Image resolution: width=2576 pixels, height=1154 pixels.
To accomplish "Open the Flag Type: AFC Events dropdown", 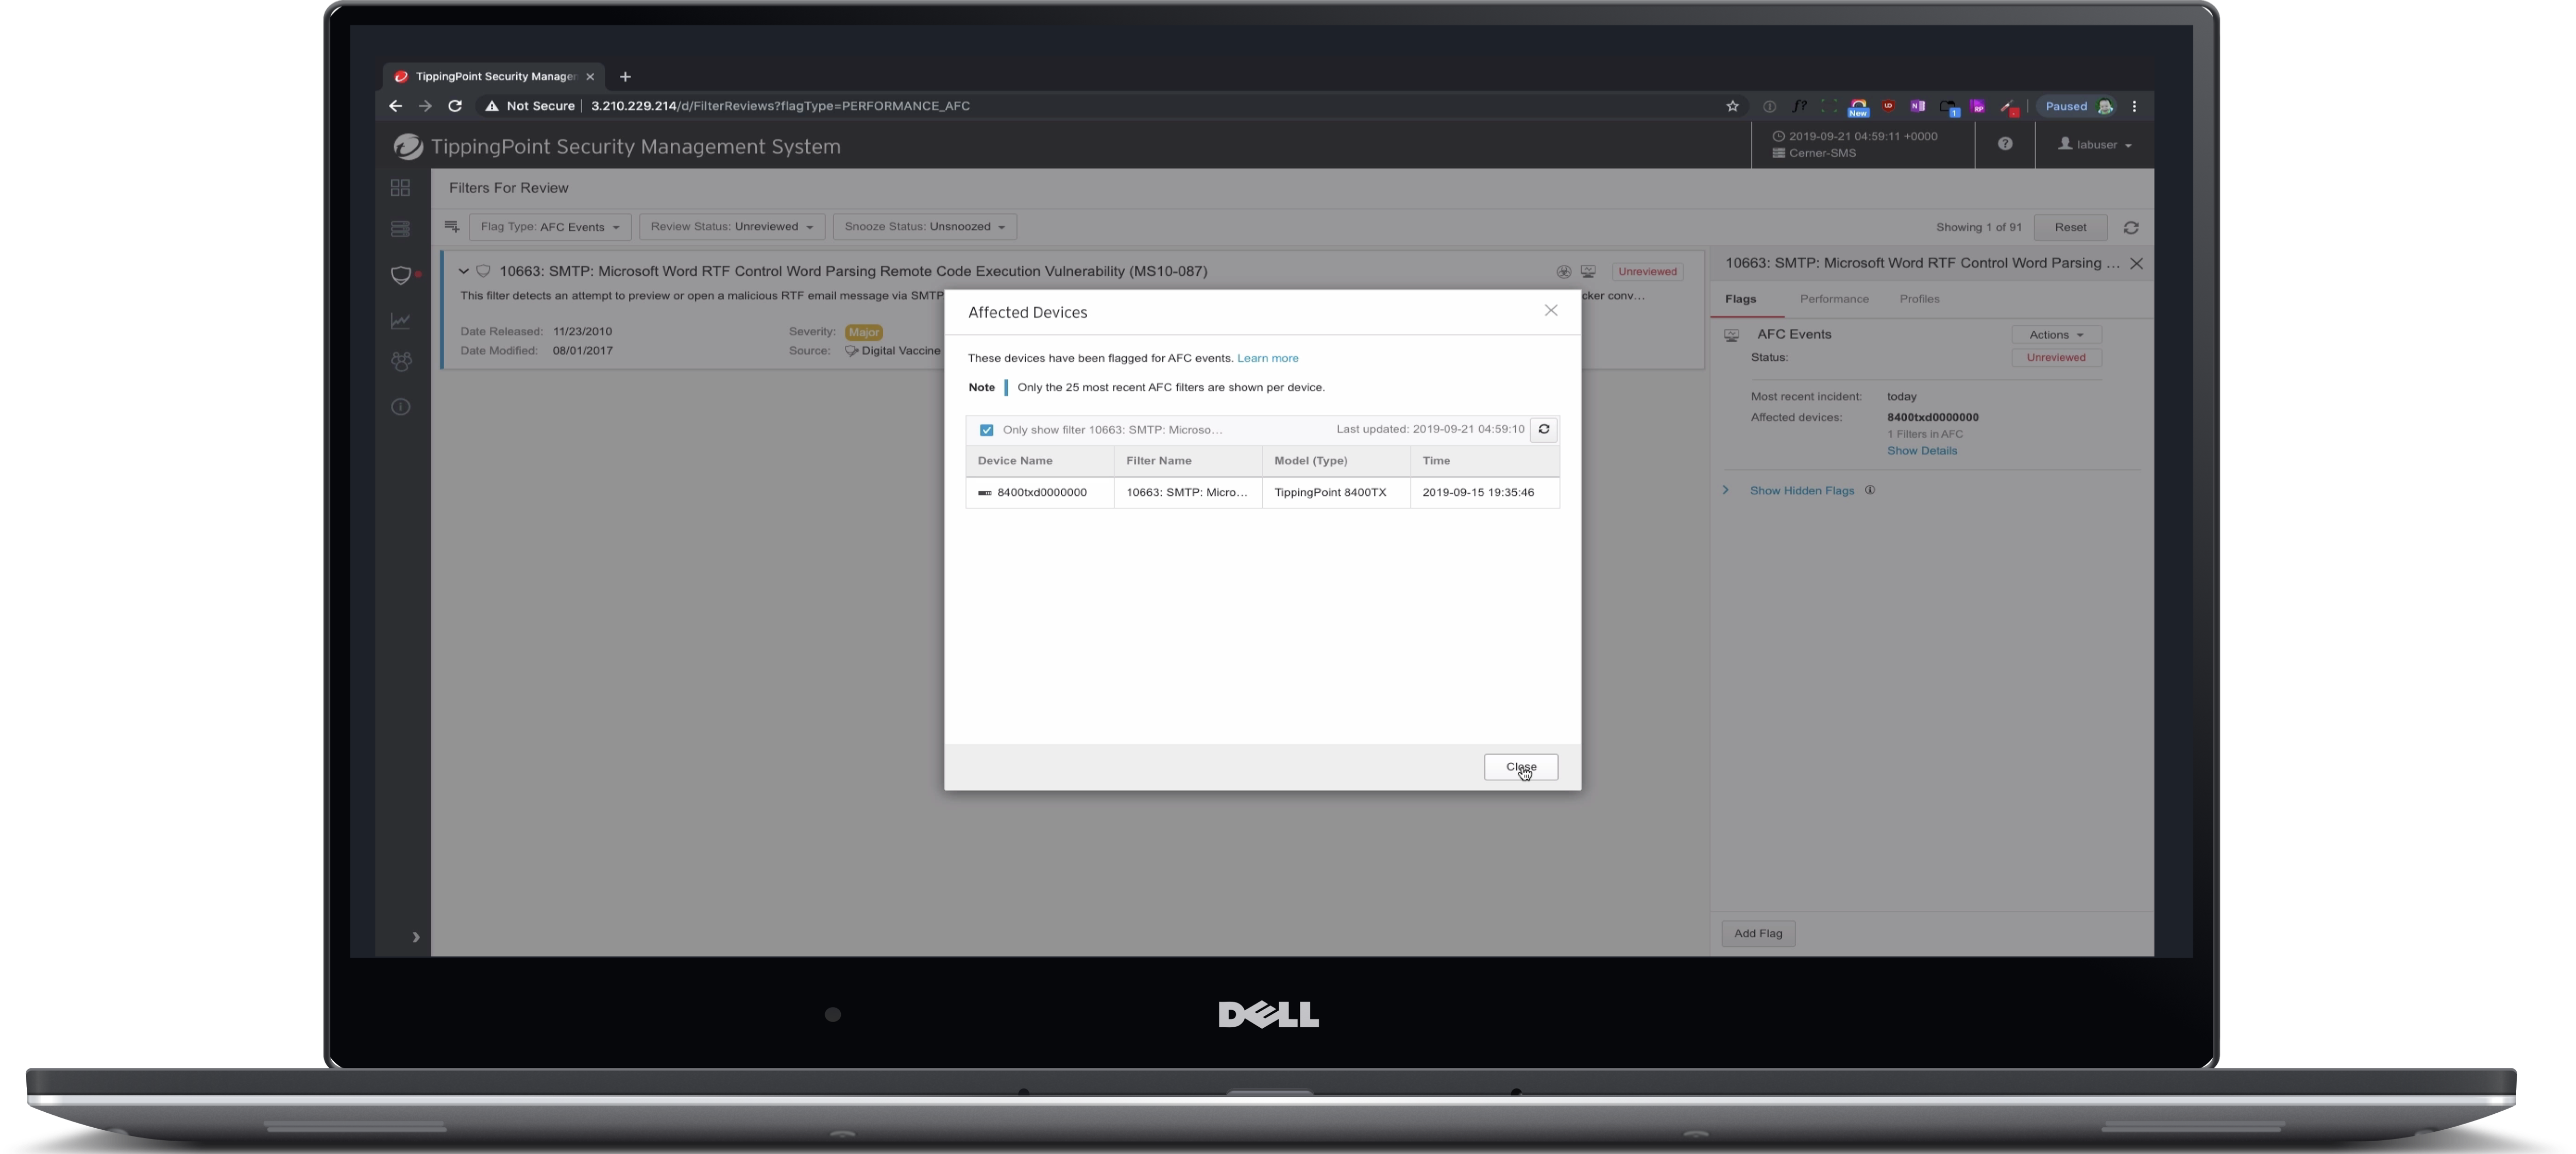I will click(x=550, y=227).
